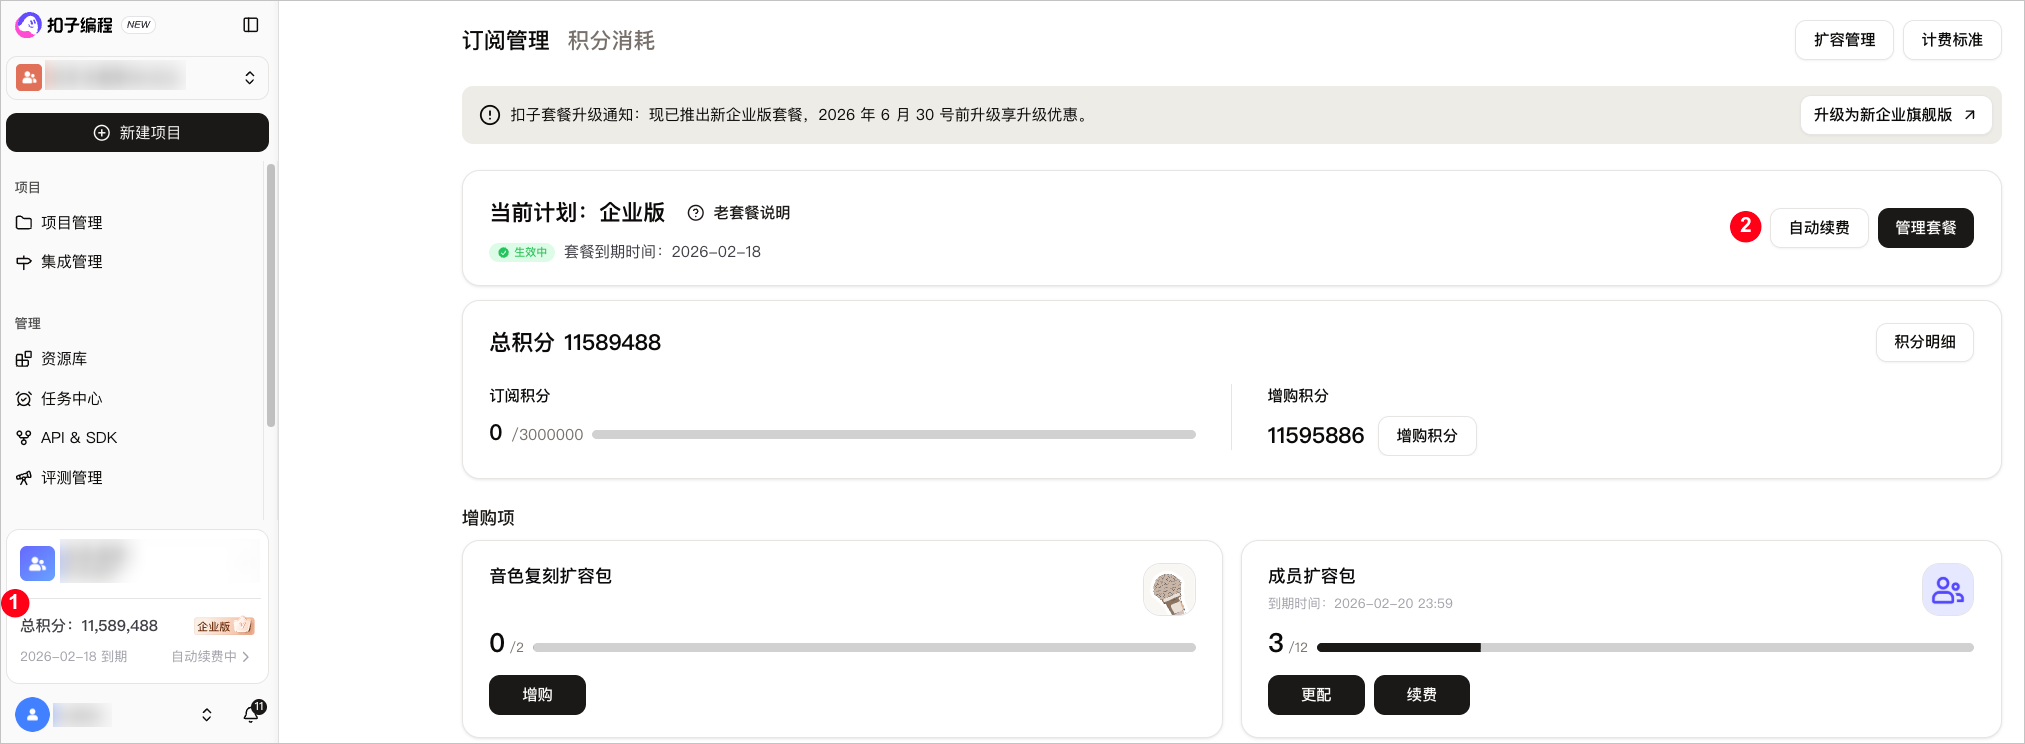The image size is (2025, 744).
Task: Switch to the 积分消耗 tab
Action: coord(611,41)
